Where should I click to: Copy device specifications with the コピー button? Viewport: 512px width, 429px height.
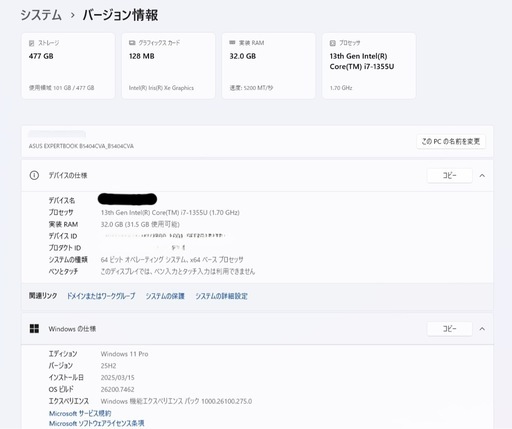[450, 176]
